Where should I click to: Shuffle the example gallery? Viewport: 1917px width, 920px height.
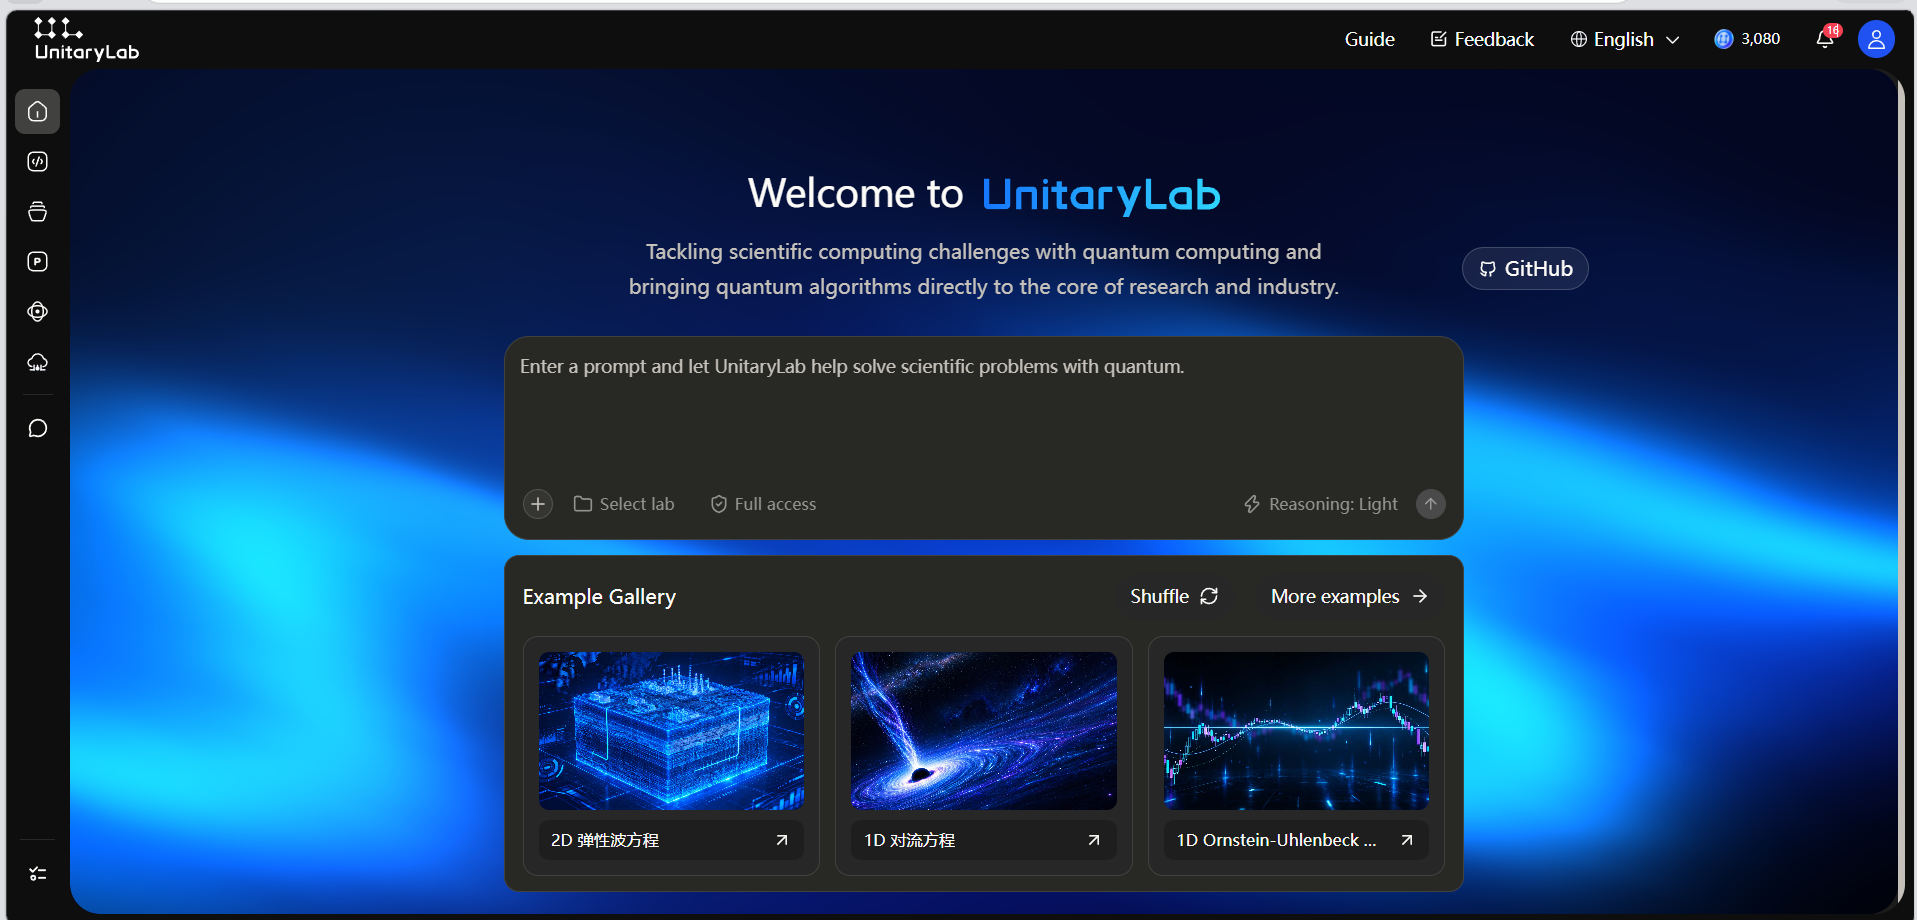click(x=1174, y=596)
